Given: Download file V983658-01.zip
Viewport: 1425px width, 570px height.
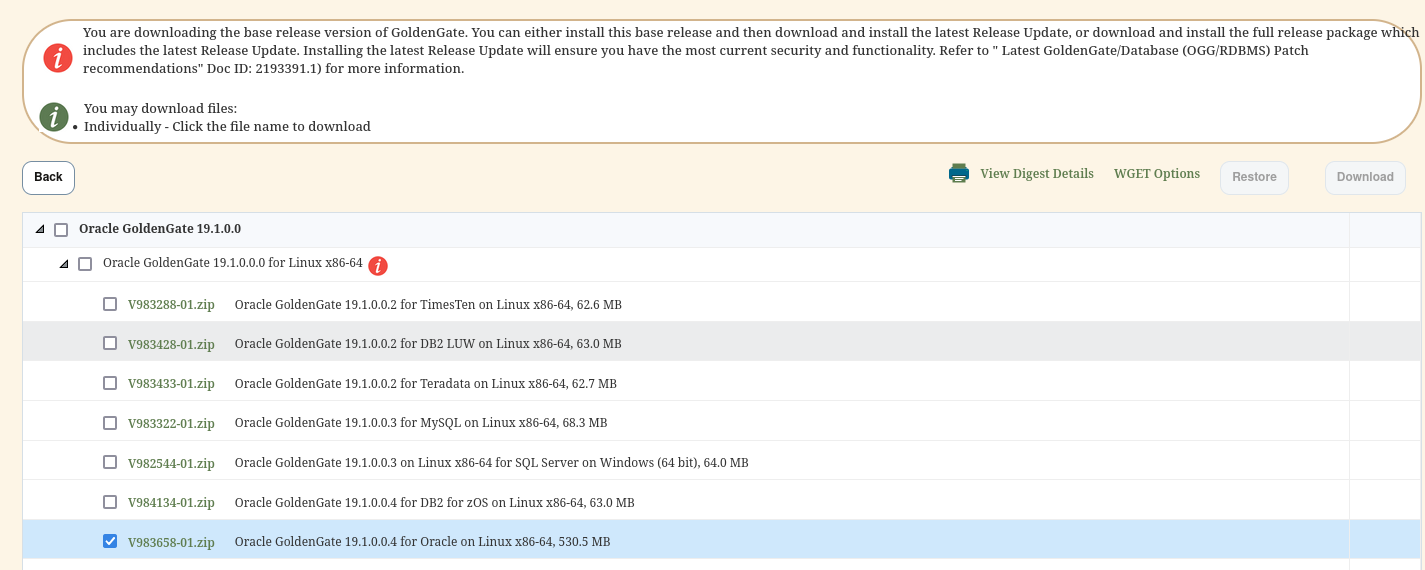Looking at the screenshot, I should [171, 542].
